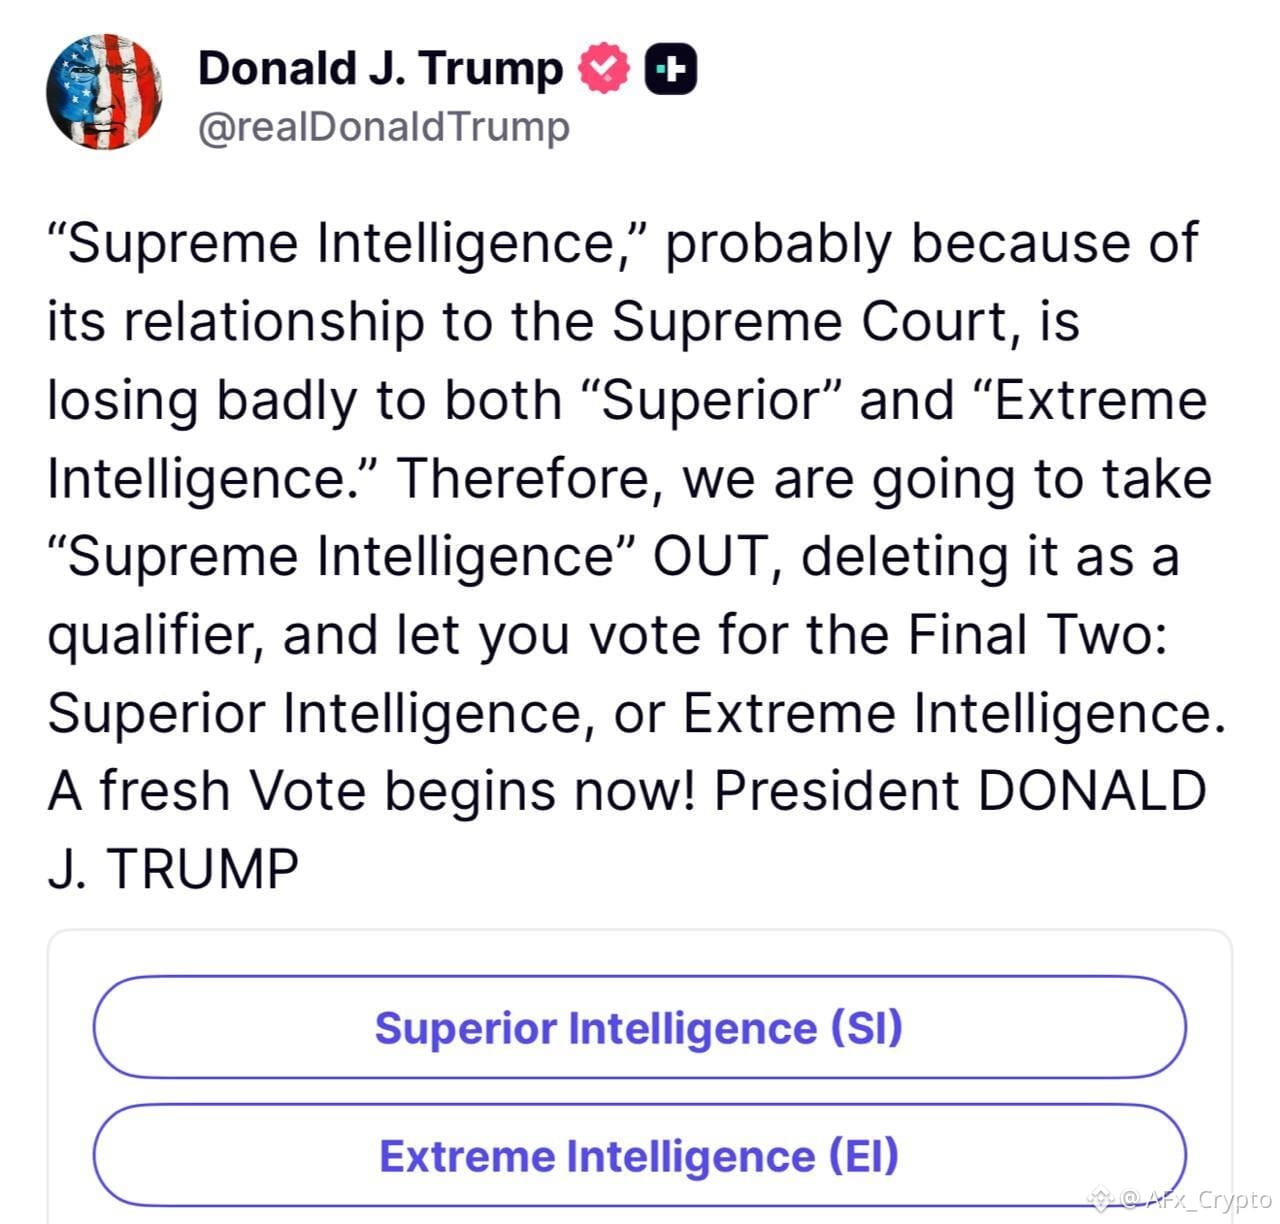Open the Donald J. Trump display name

point(380,69)
